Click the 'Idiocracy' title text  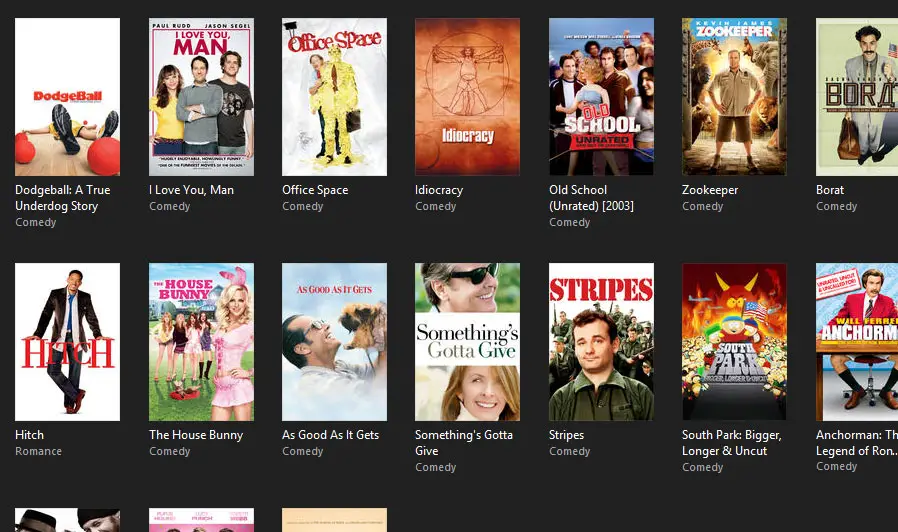pyautogui.click(x=439, y=190)
